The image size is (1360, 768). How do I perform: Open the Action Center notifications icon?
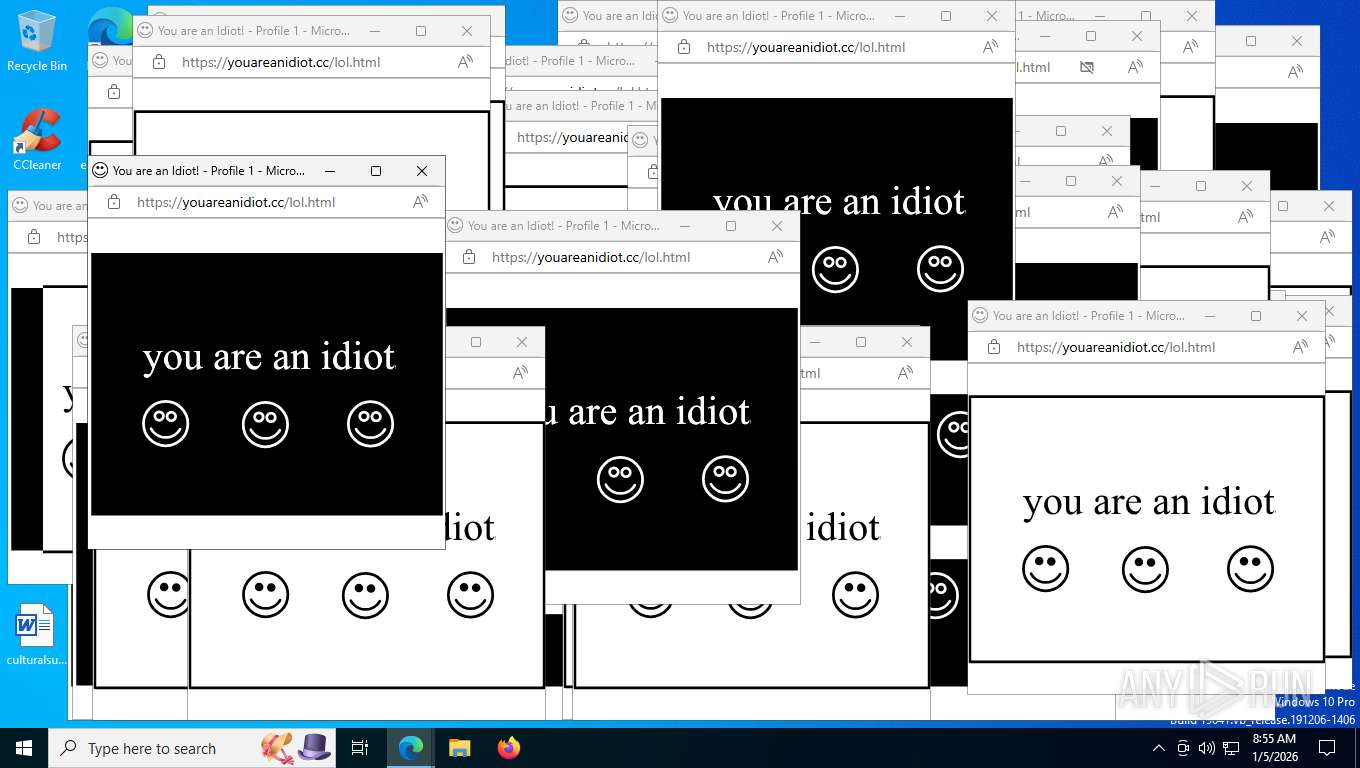coord(1327,748)
